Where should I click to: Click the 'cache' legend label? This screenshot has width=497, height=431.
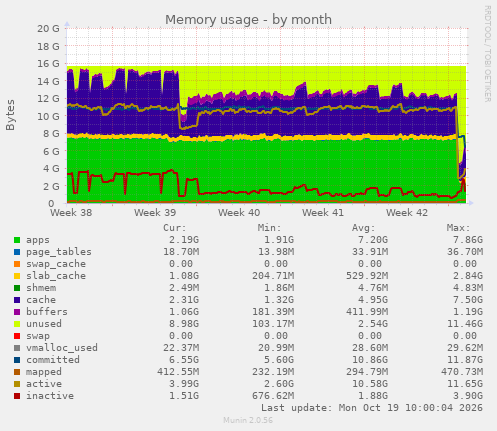(x=41, y=300)
